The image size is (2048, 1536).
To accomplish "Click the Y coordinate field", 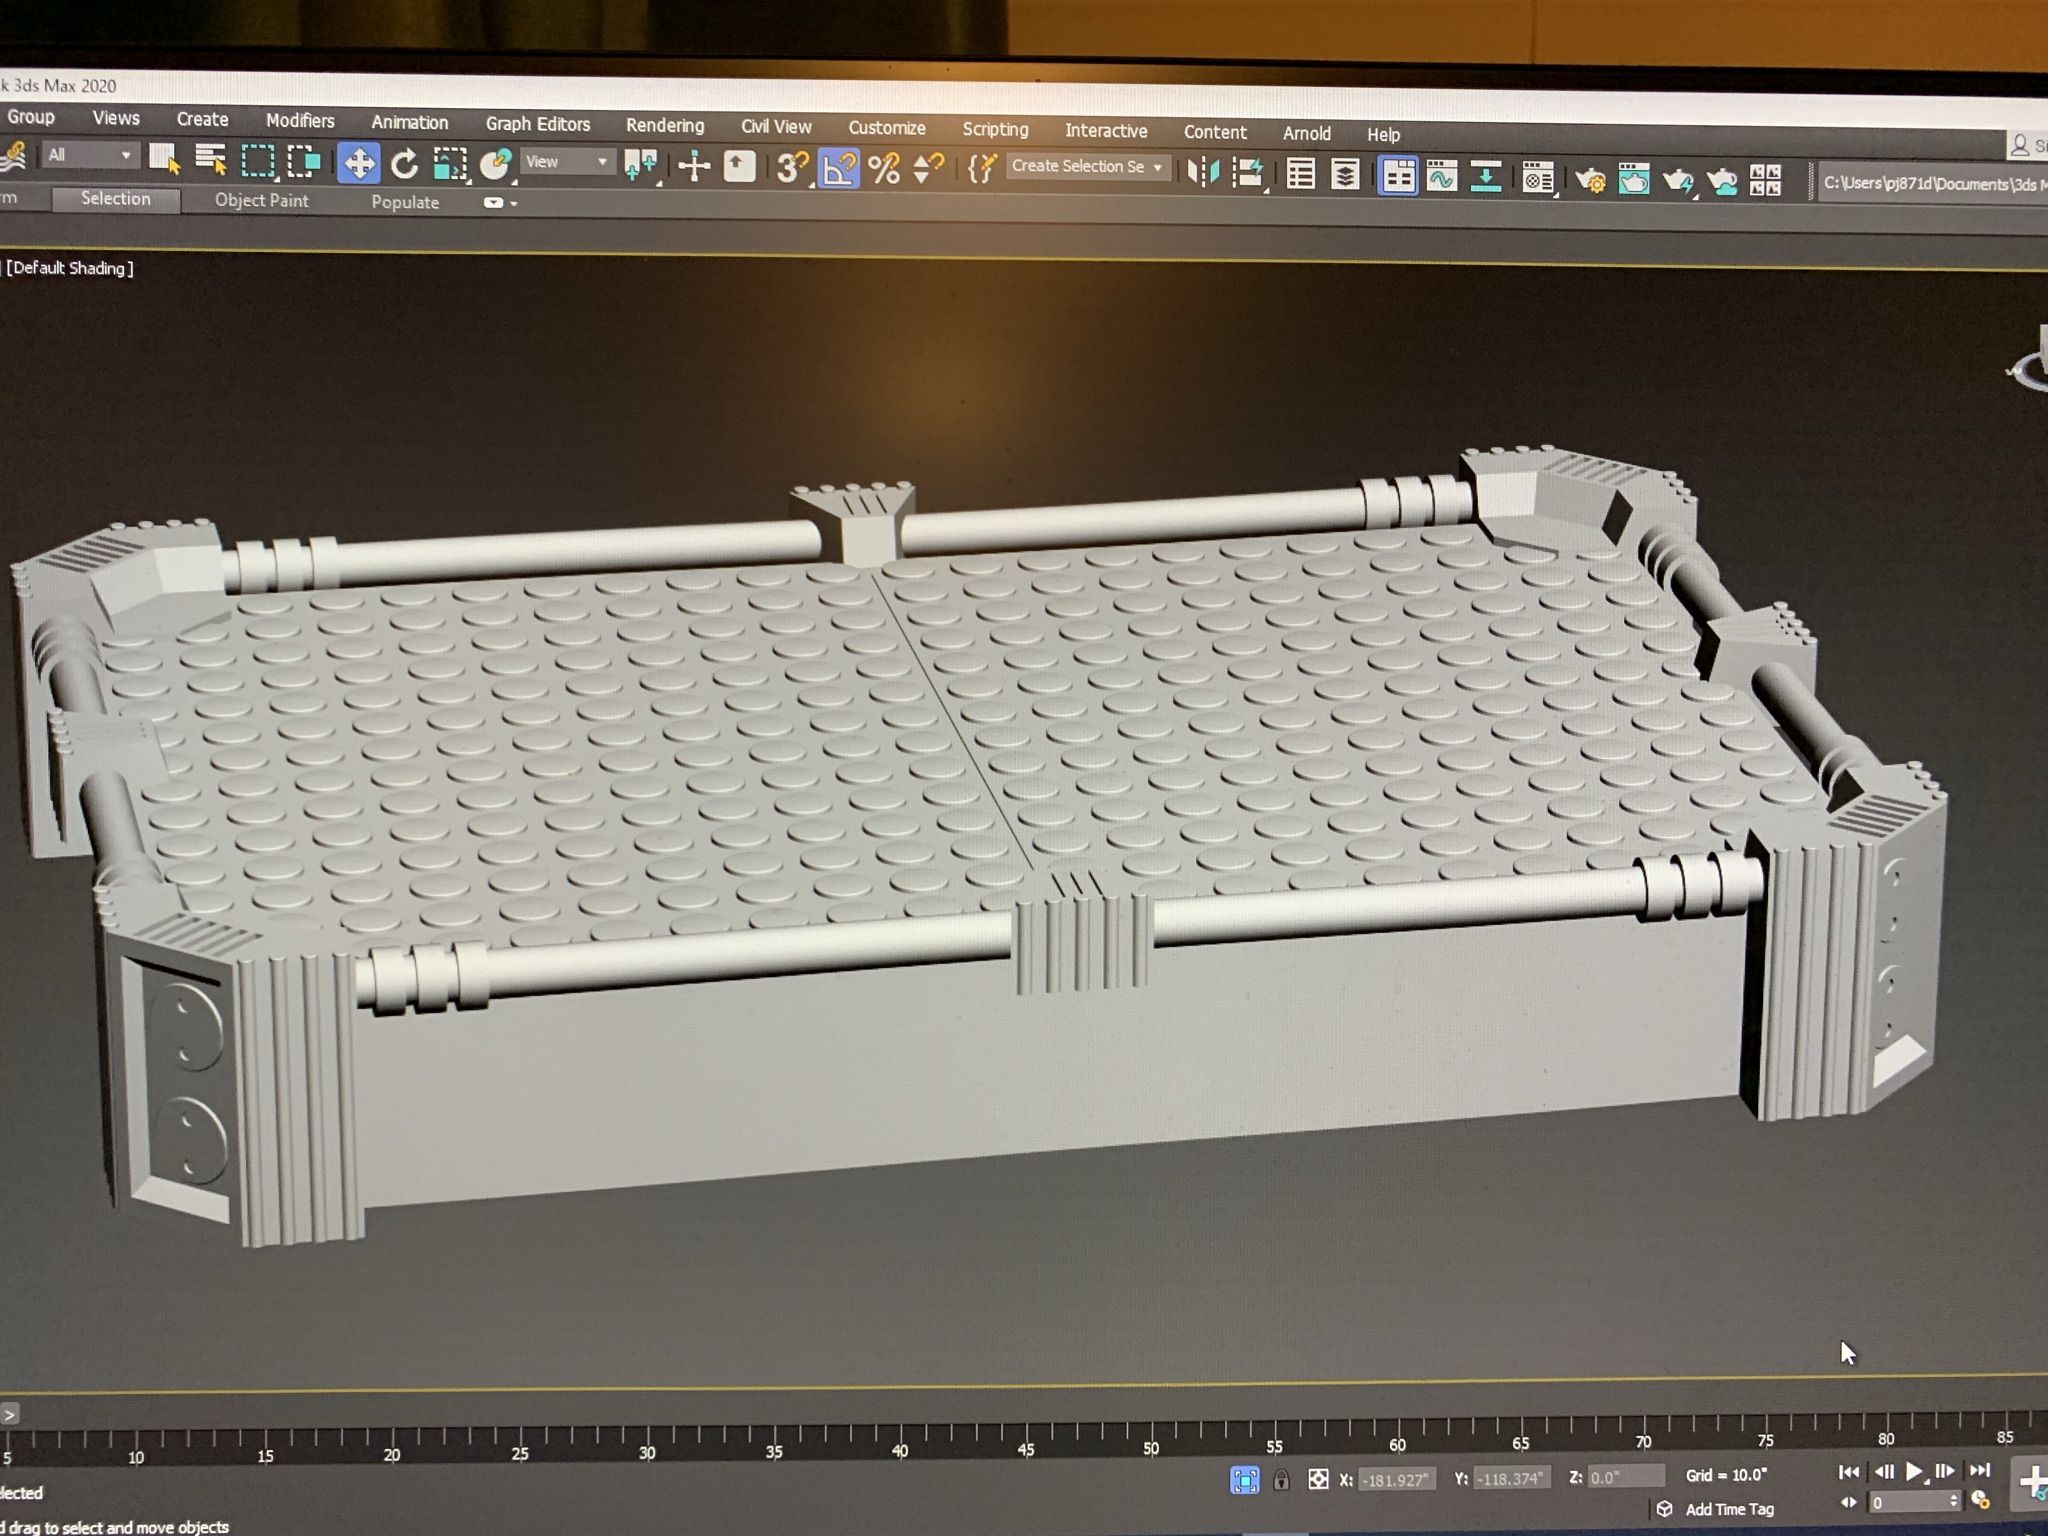I will (x=1511, y=1478).
